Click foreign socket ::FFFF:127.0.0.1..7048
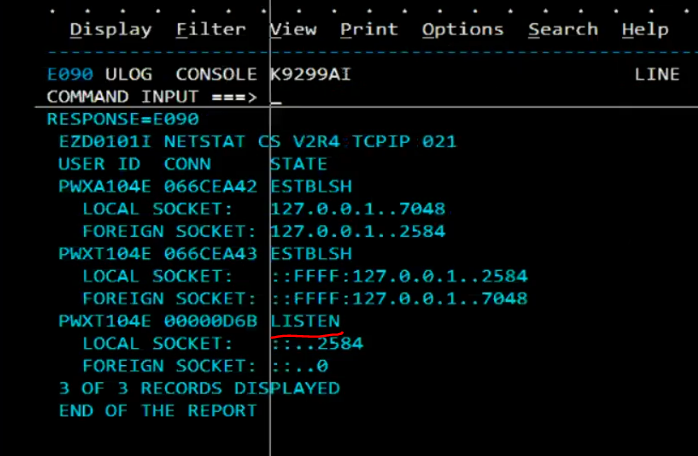 [399, 298]
